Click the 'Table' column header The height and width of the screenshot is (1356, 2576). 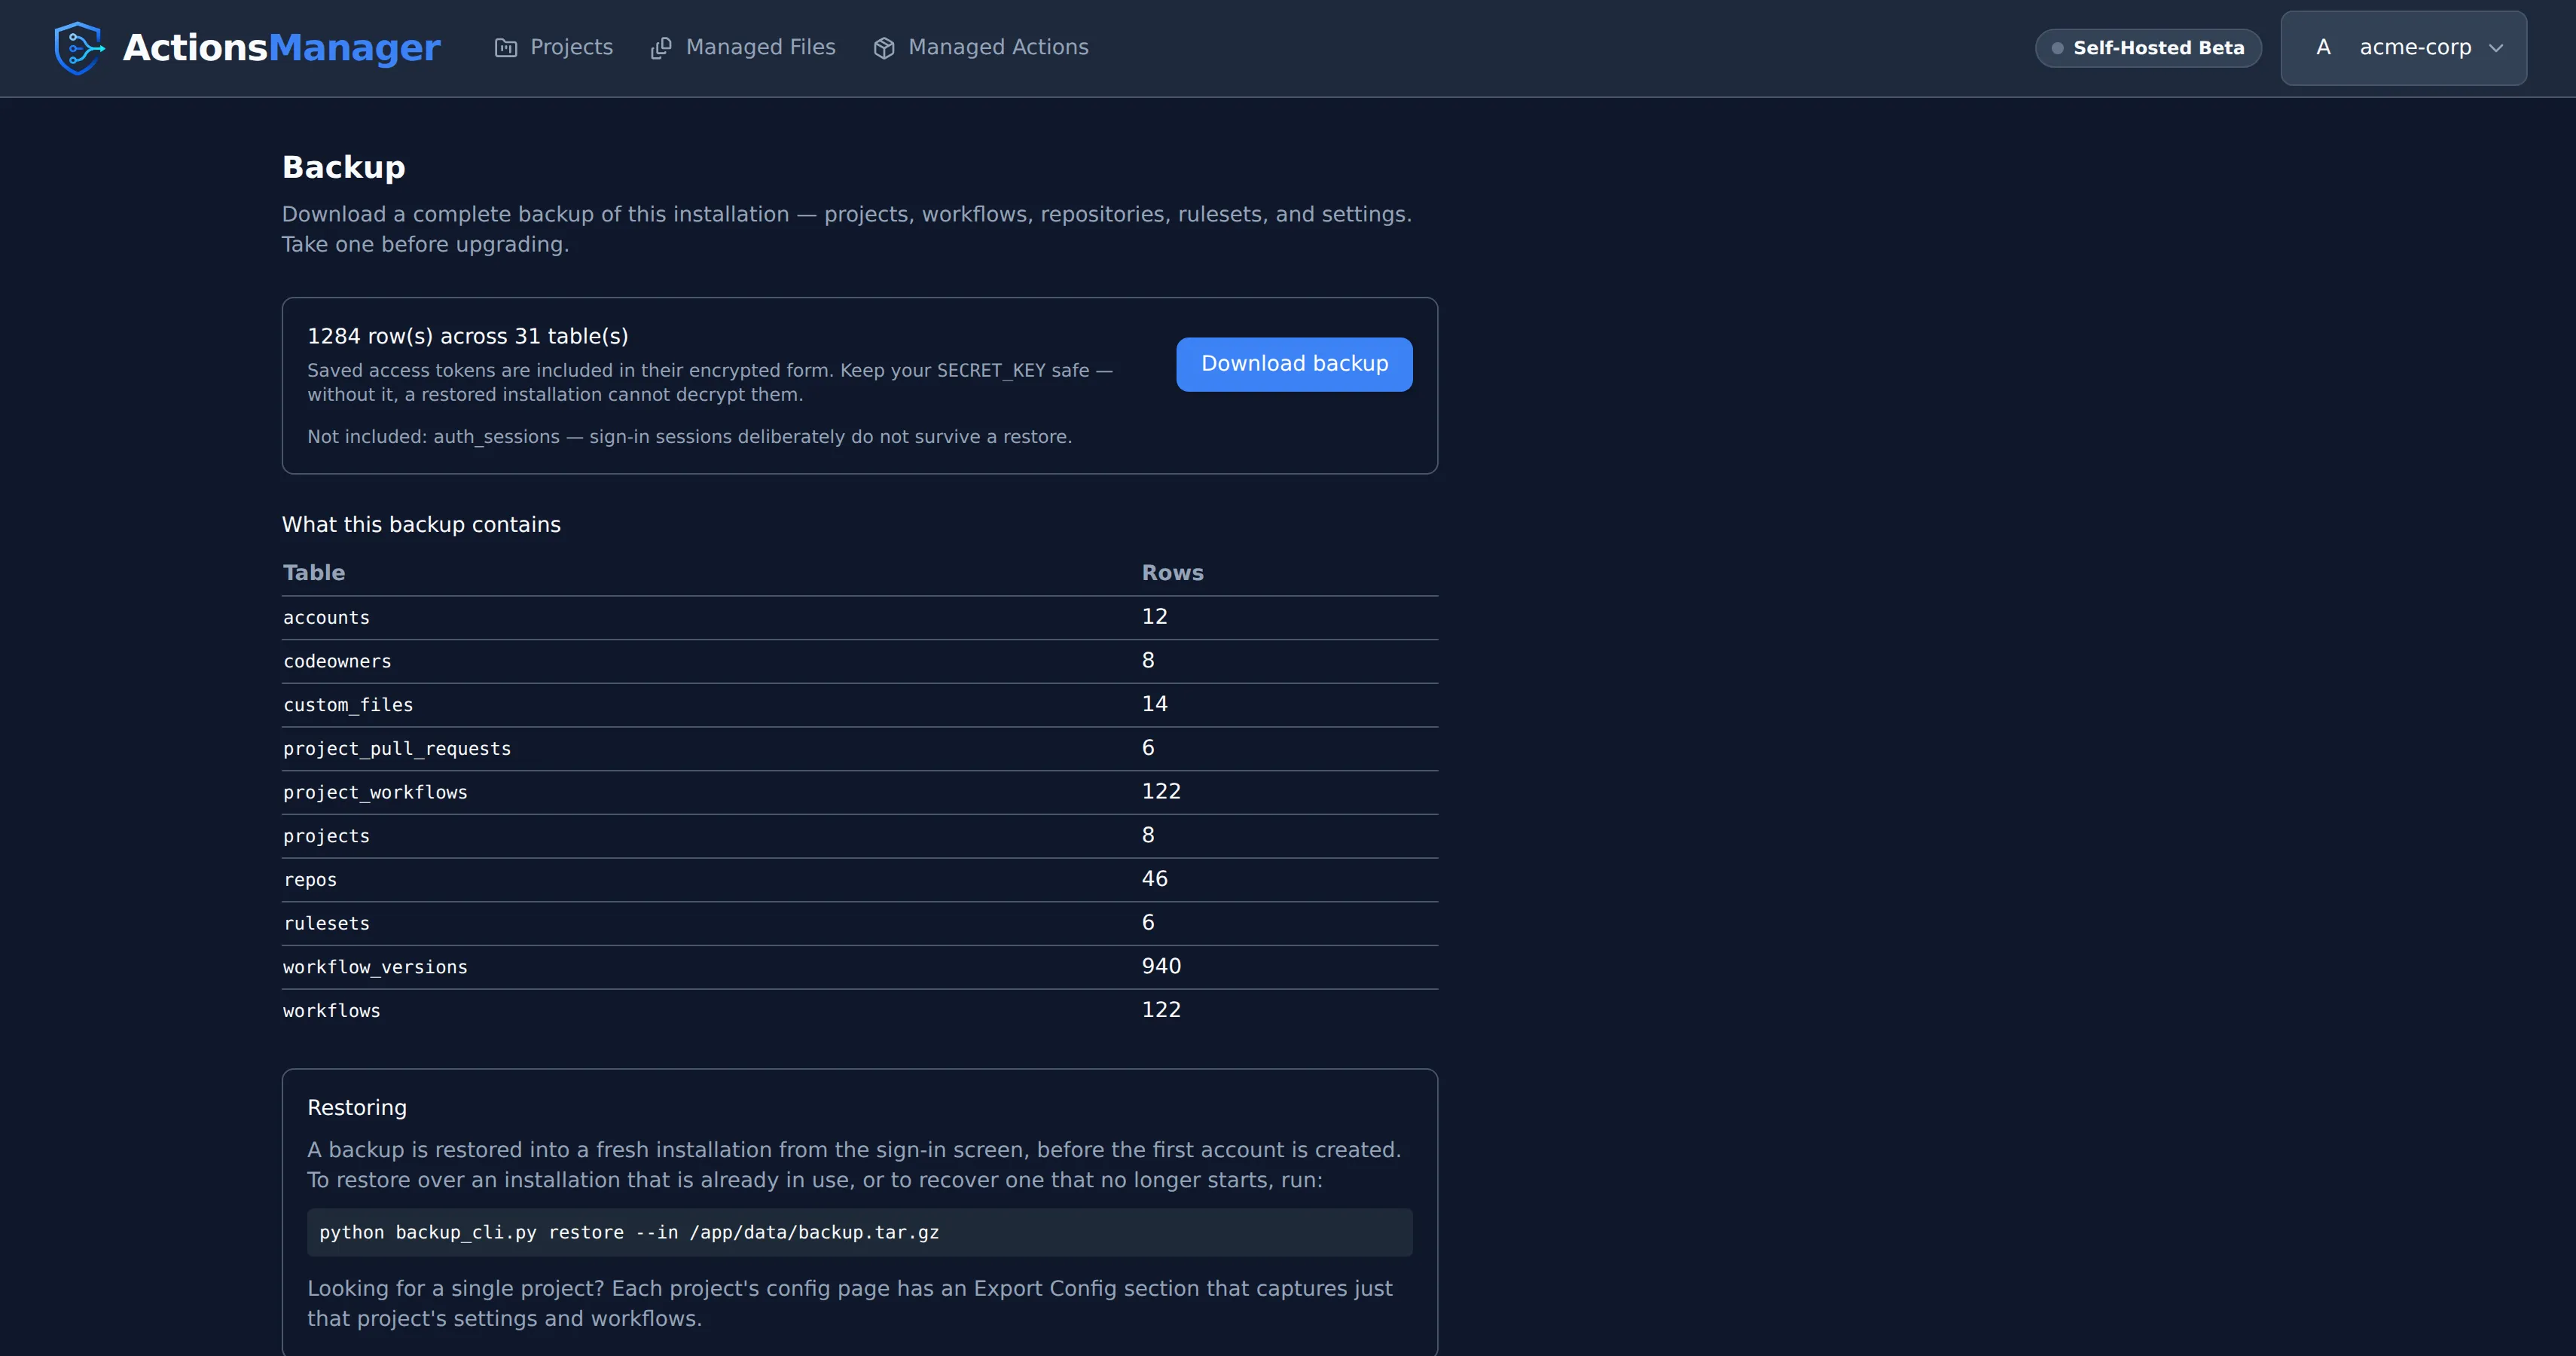(314, 573)
